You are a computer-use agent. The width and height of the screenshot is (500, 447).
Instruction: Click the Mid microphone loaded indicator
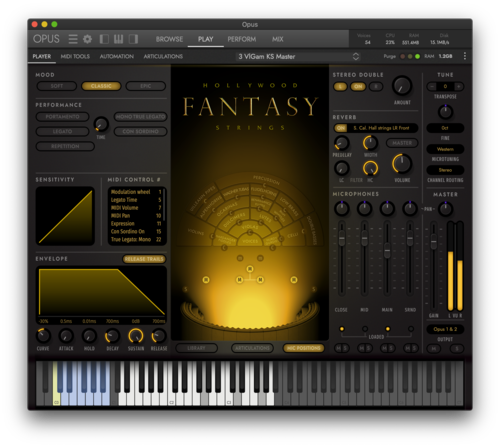[x=365, y=329]
